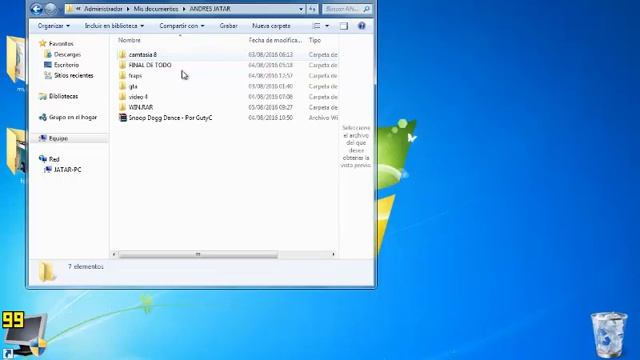Open Incluir en biblioteca dropdown
The image size is (640, 360).
[114, 26]
